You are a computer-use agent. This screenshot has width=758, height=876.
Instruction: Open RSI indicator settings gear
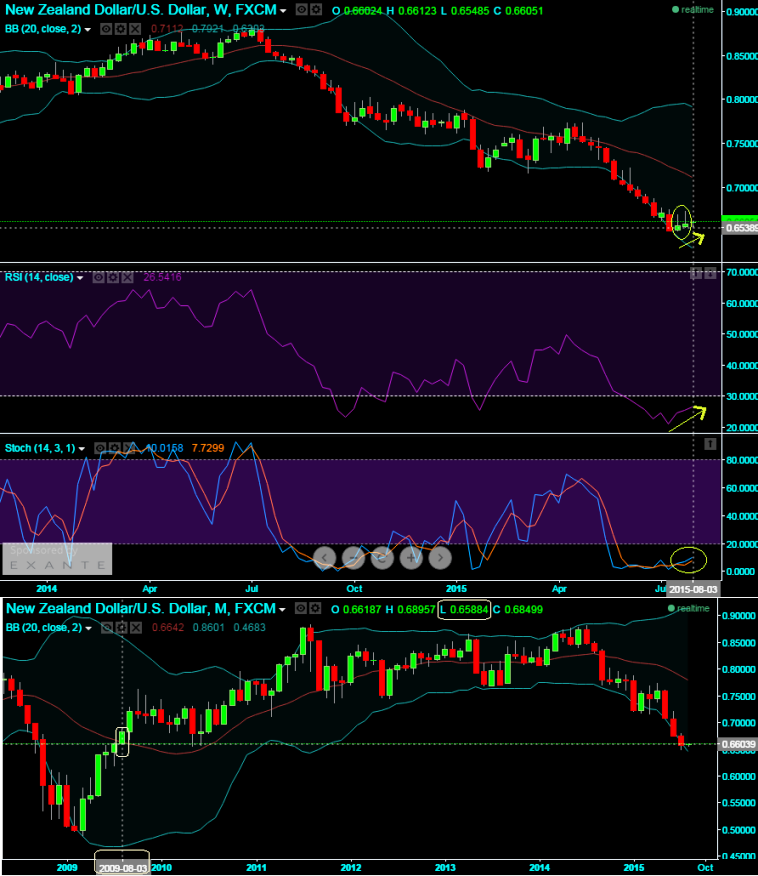pyautogui.click(x=113, y=277)
